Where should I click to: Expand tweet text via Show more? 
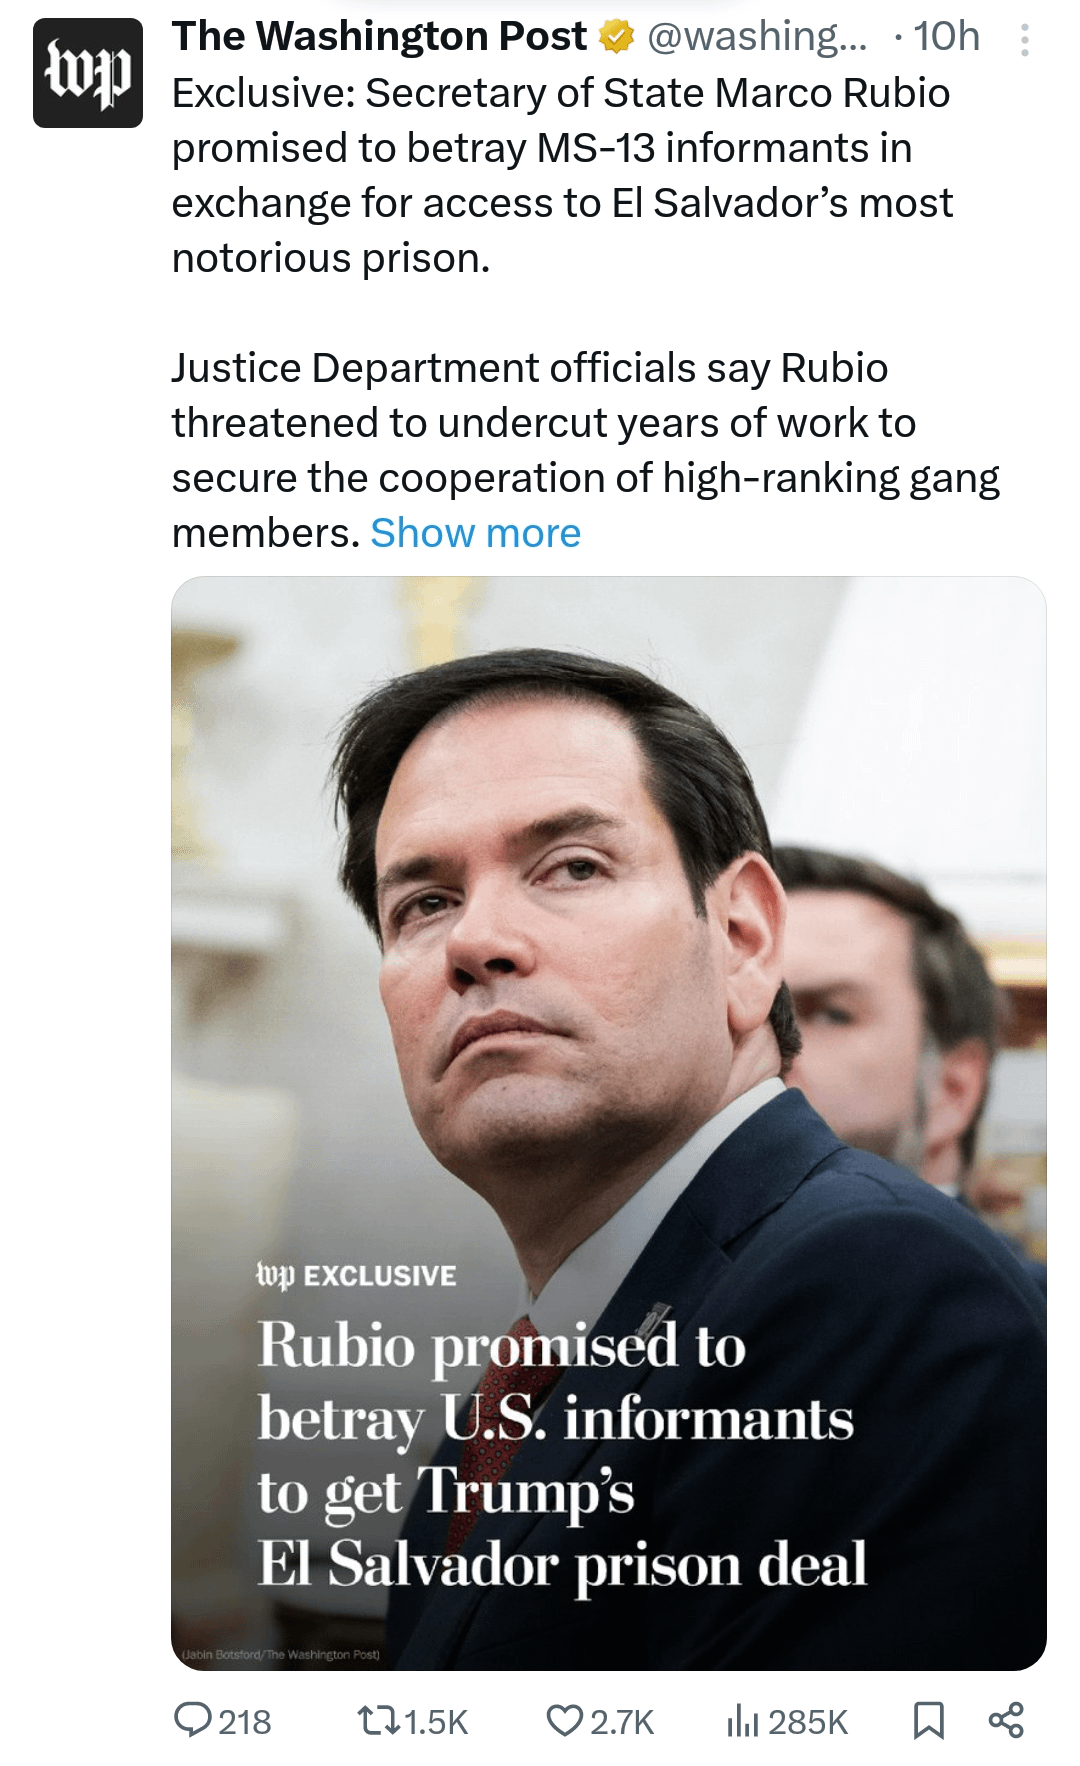point(475,533)
